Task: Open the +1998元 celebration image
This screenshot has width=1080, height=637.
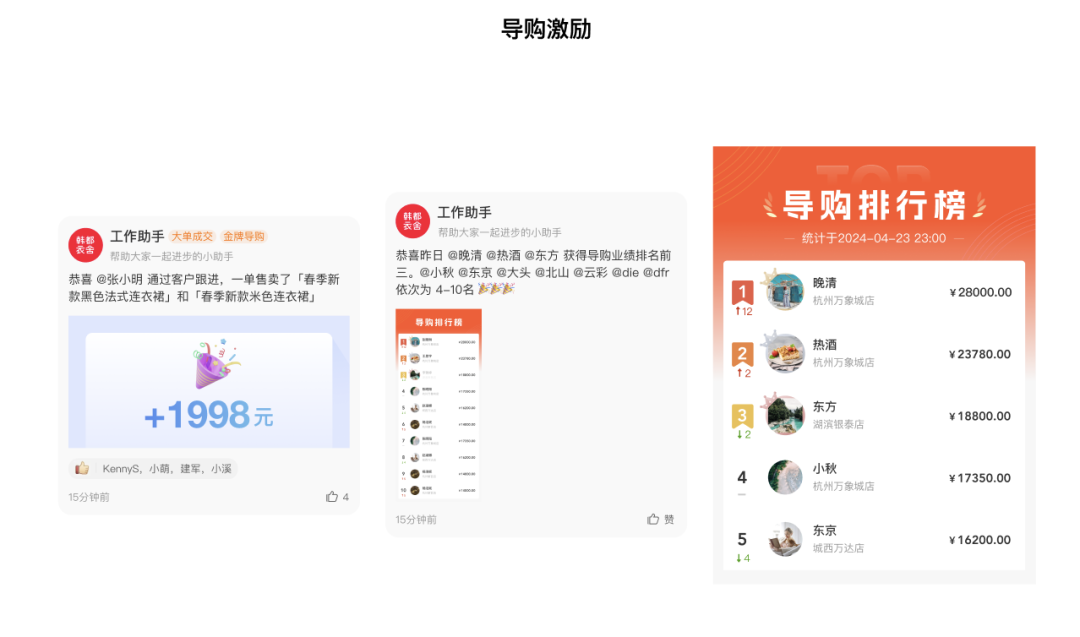Action: click(209, 382)
